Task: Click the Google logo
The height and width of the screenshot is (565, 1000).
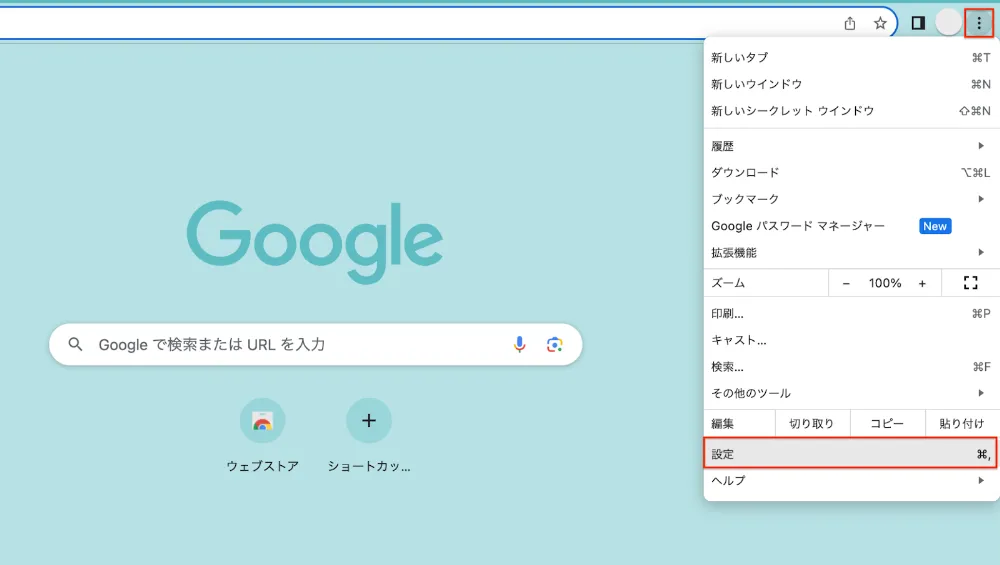Action: click(314, 242)
